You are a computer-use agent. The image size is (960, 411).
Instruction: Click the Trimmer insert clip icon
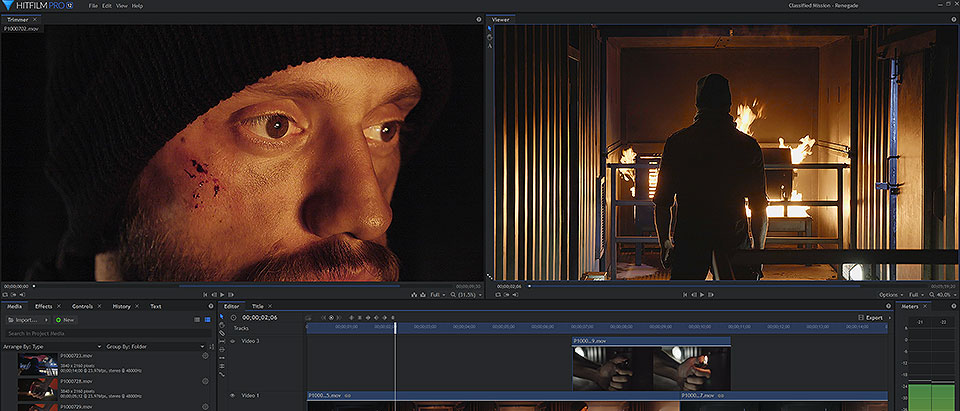tap(414, 295)
